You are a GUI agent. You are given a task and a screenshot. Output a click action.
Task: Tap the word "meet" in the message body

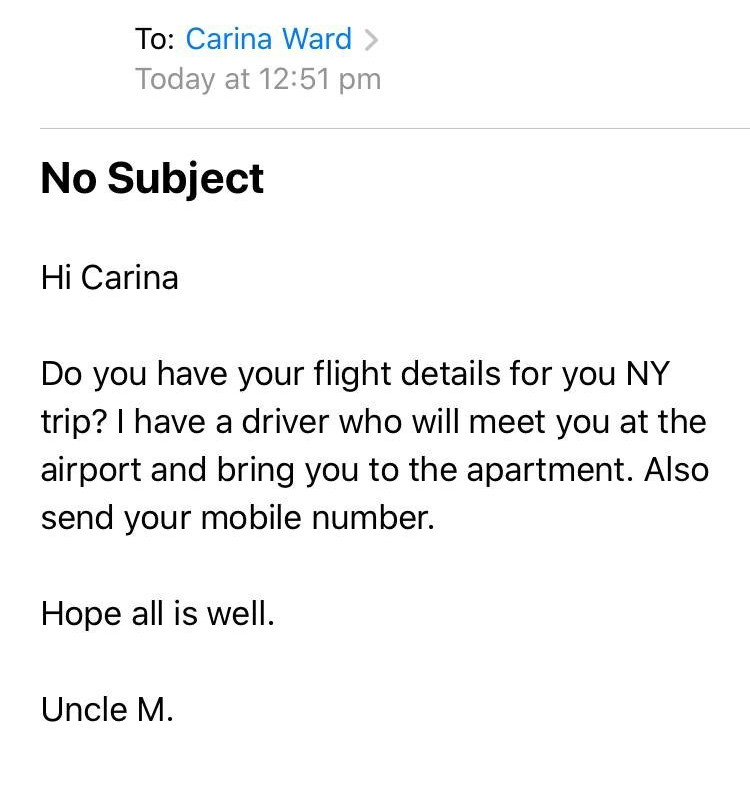[507, 422]
